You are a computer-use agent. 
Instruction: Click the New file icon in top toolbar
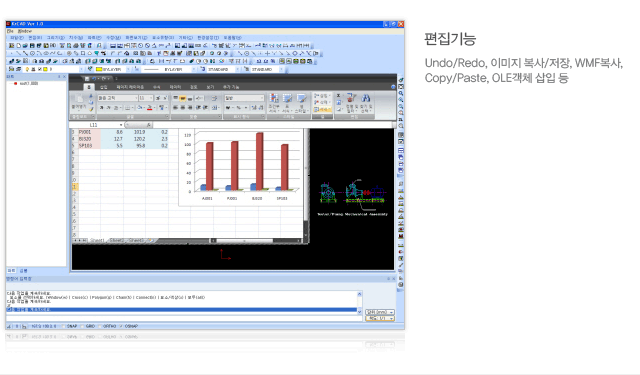(18, 46)
